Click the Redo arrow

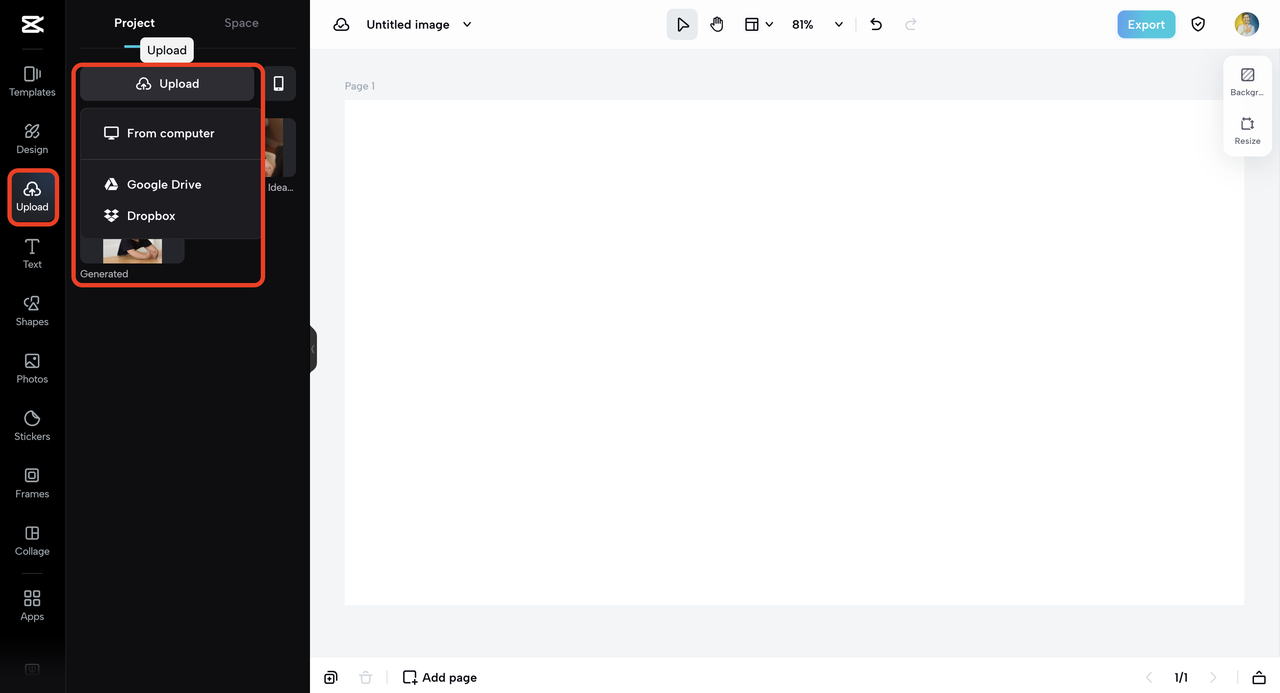(910, 24)
